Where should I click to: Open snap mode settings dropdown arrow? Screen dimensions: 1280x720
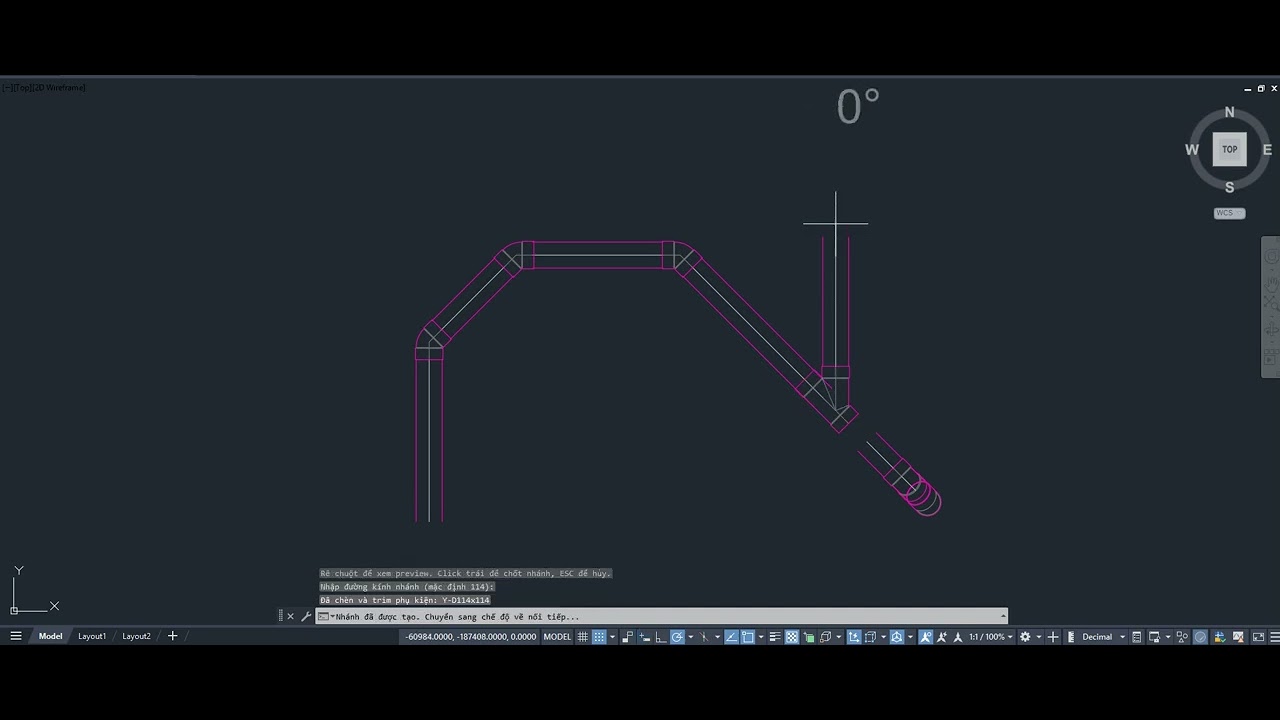[x=612, y=636]
